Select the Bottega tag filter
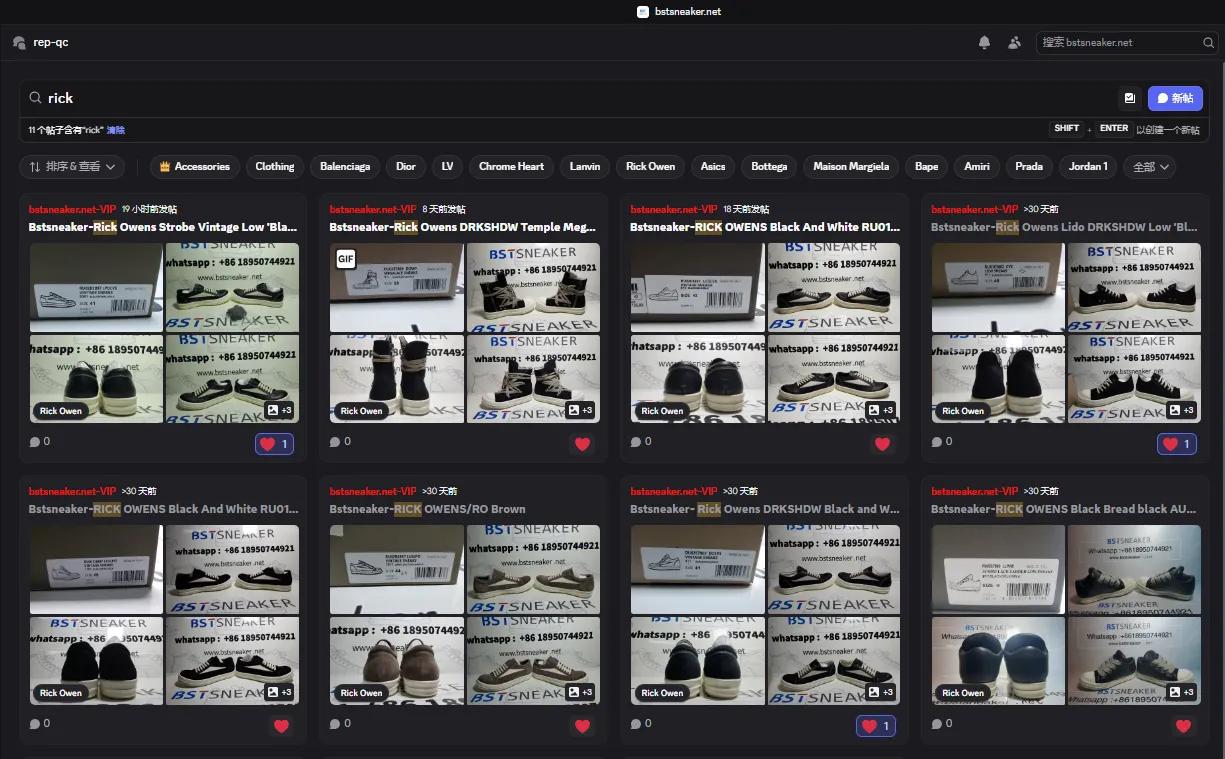The width and height of the screenshot is (1225, 759). pyautogui.click(x=769, y=166)
